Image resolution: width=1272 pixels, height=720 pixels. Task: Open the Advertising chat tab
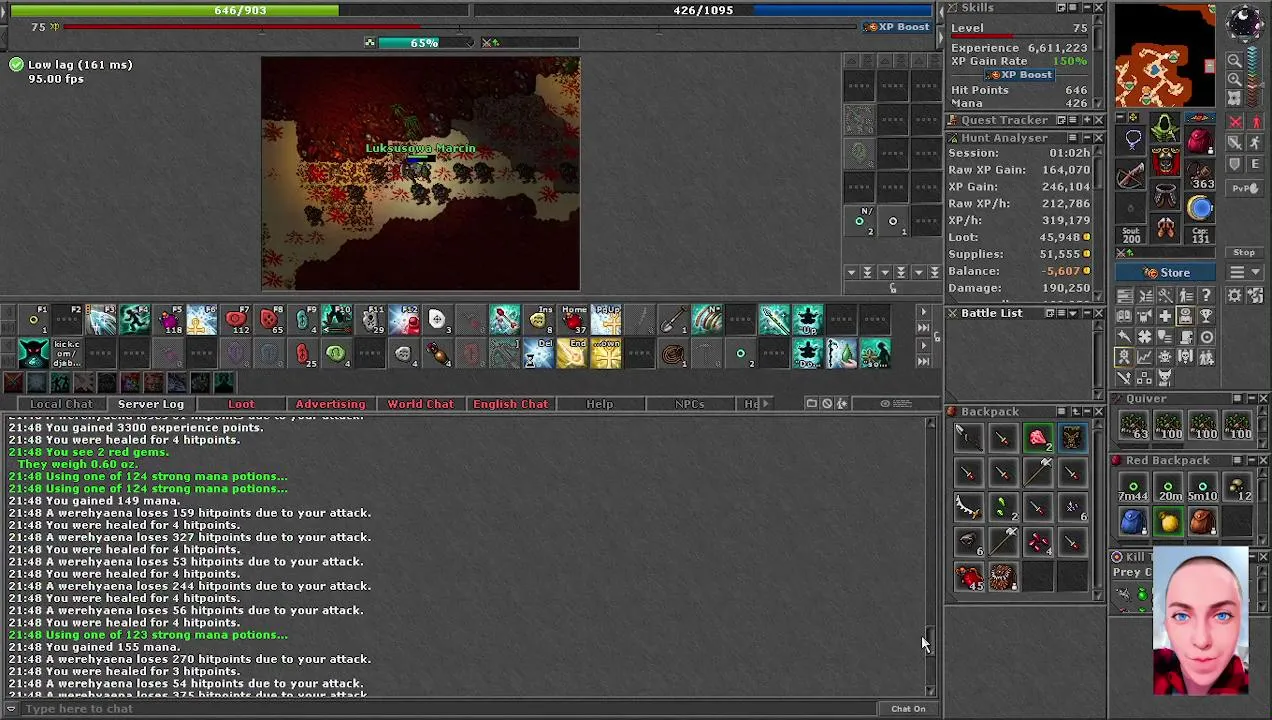point(330,404)
